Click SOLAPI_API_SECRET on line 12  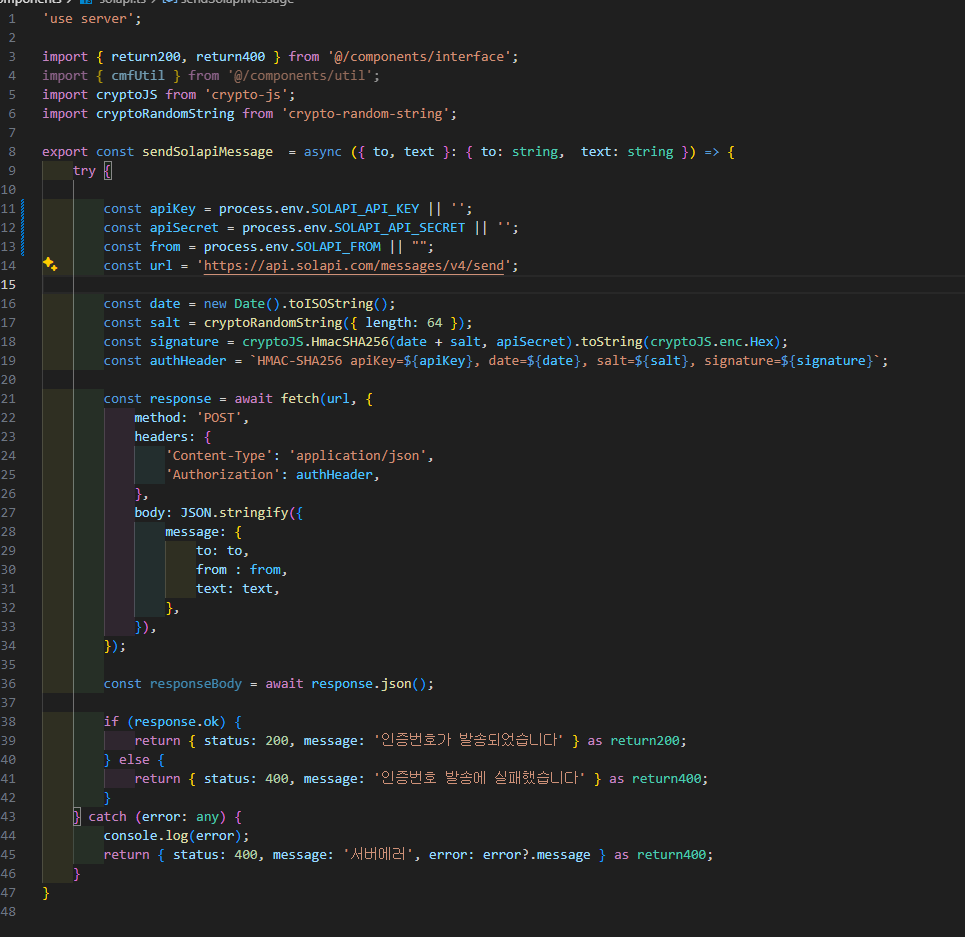(x=399, y=228)
